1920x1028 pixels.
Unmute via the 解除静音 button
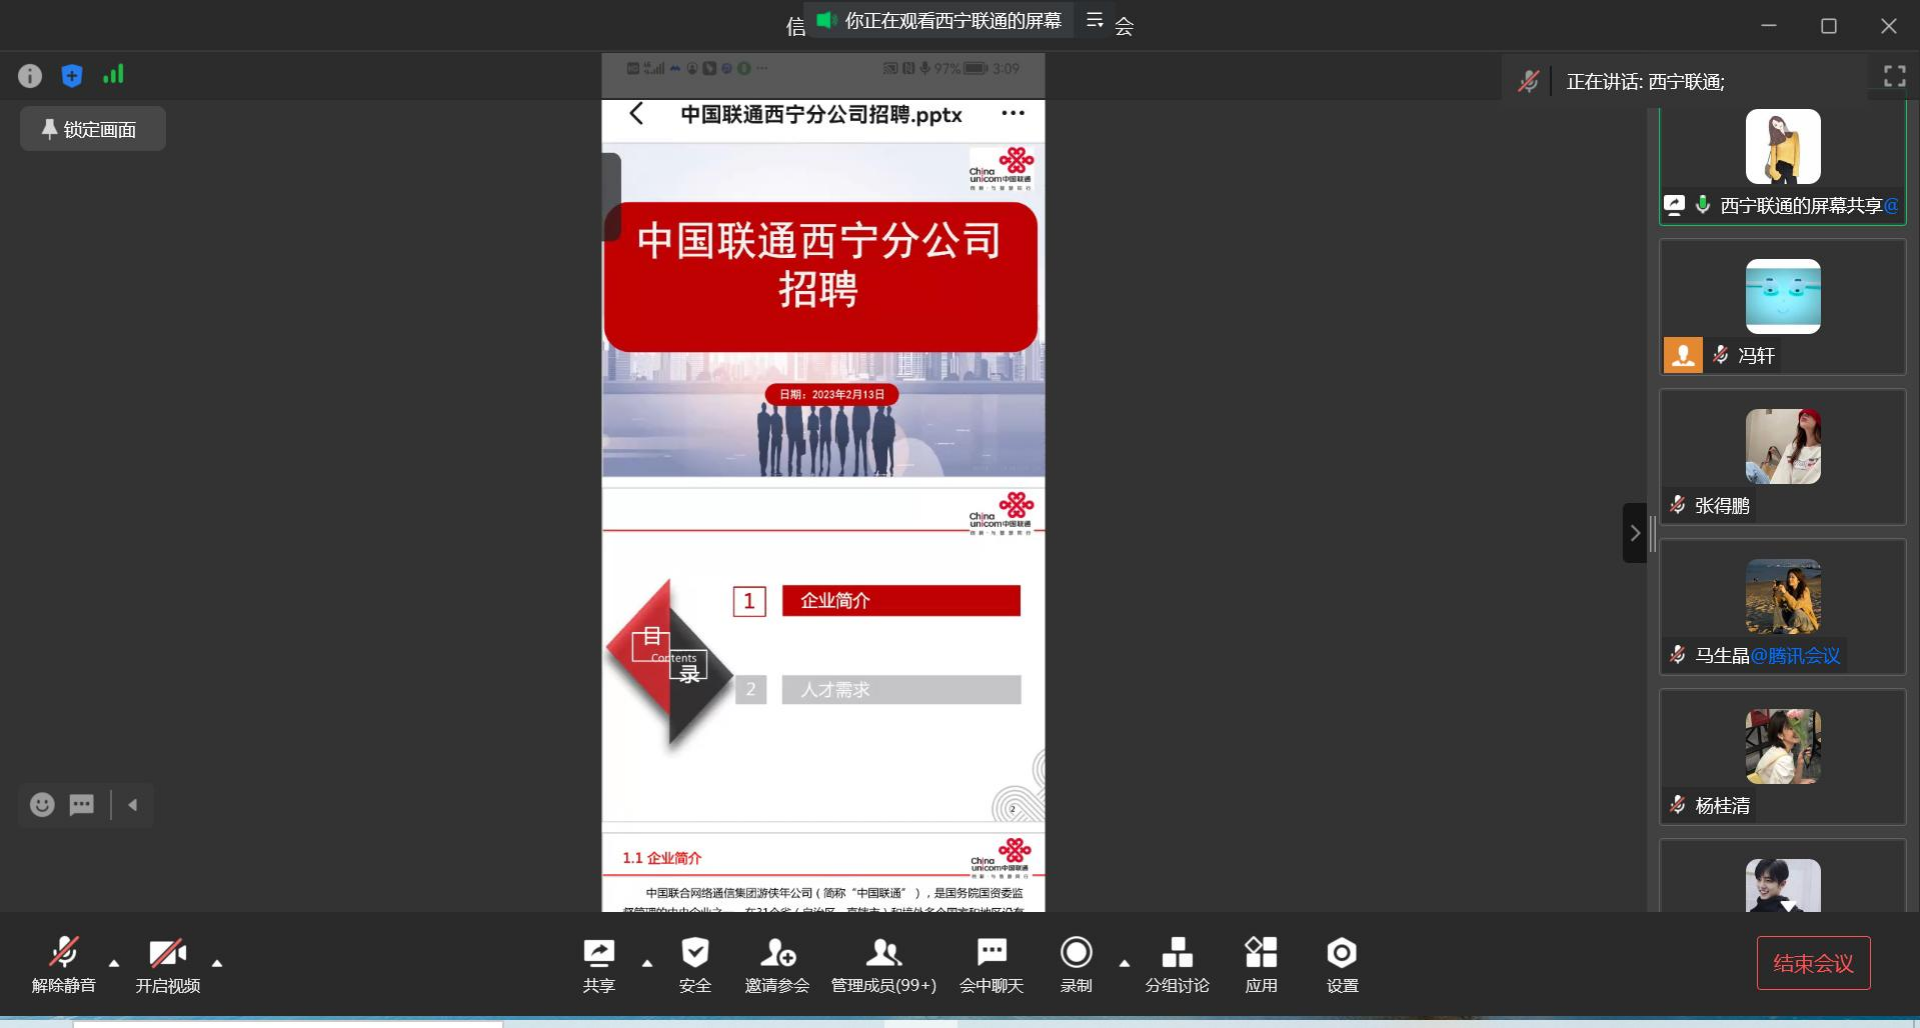point(64,963)
